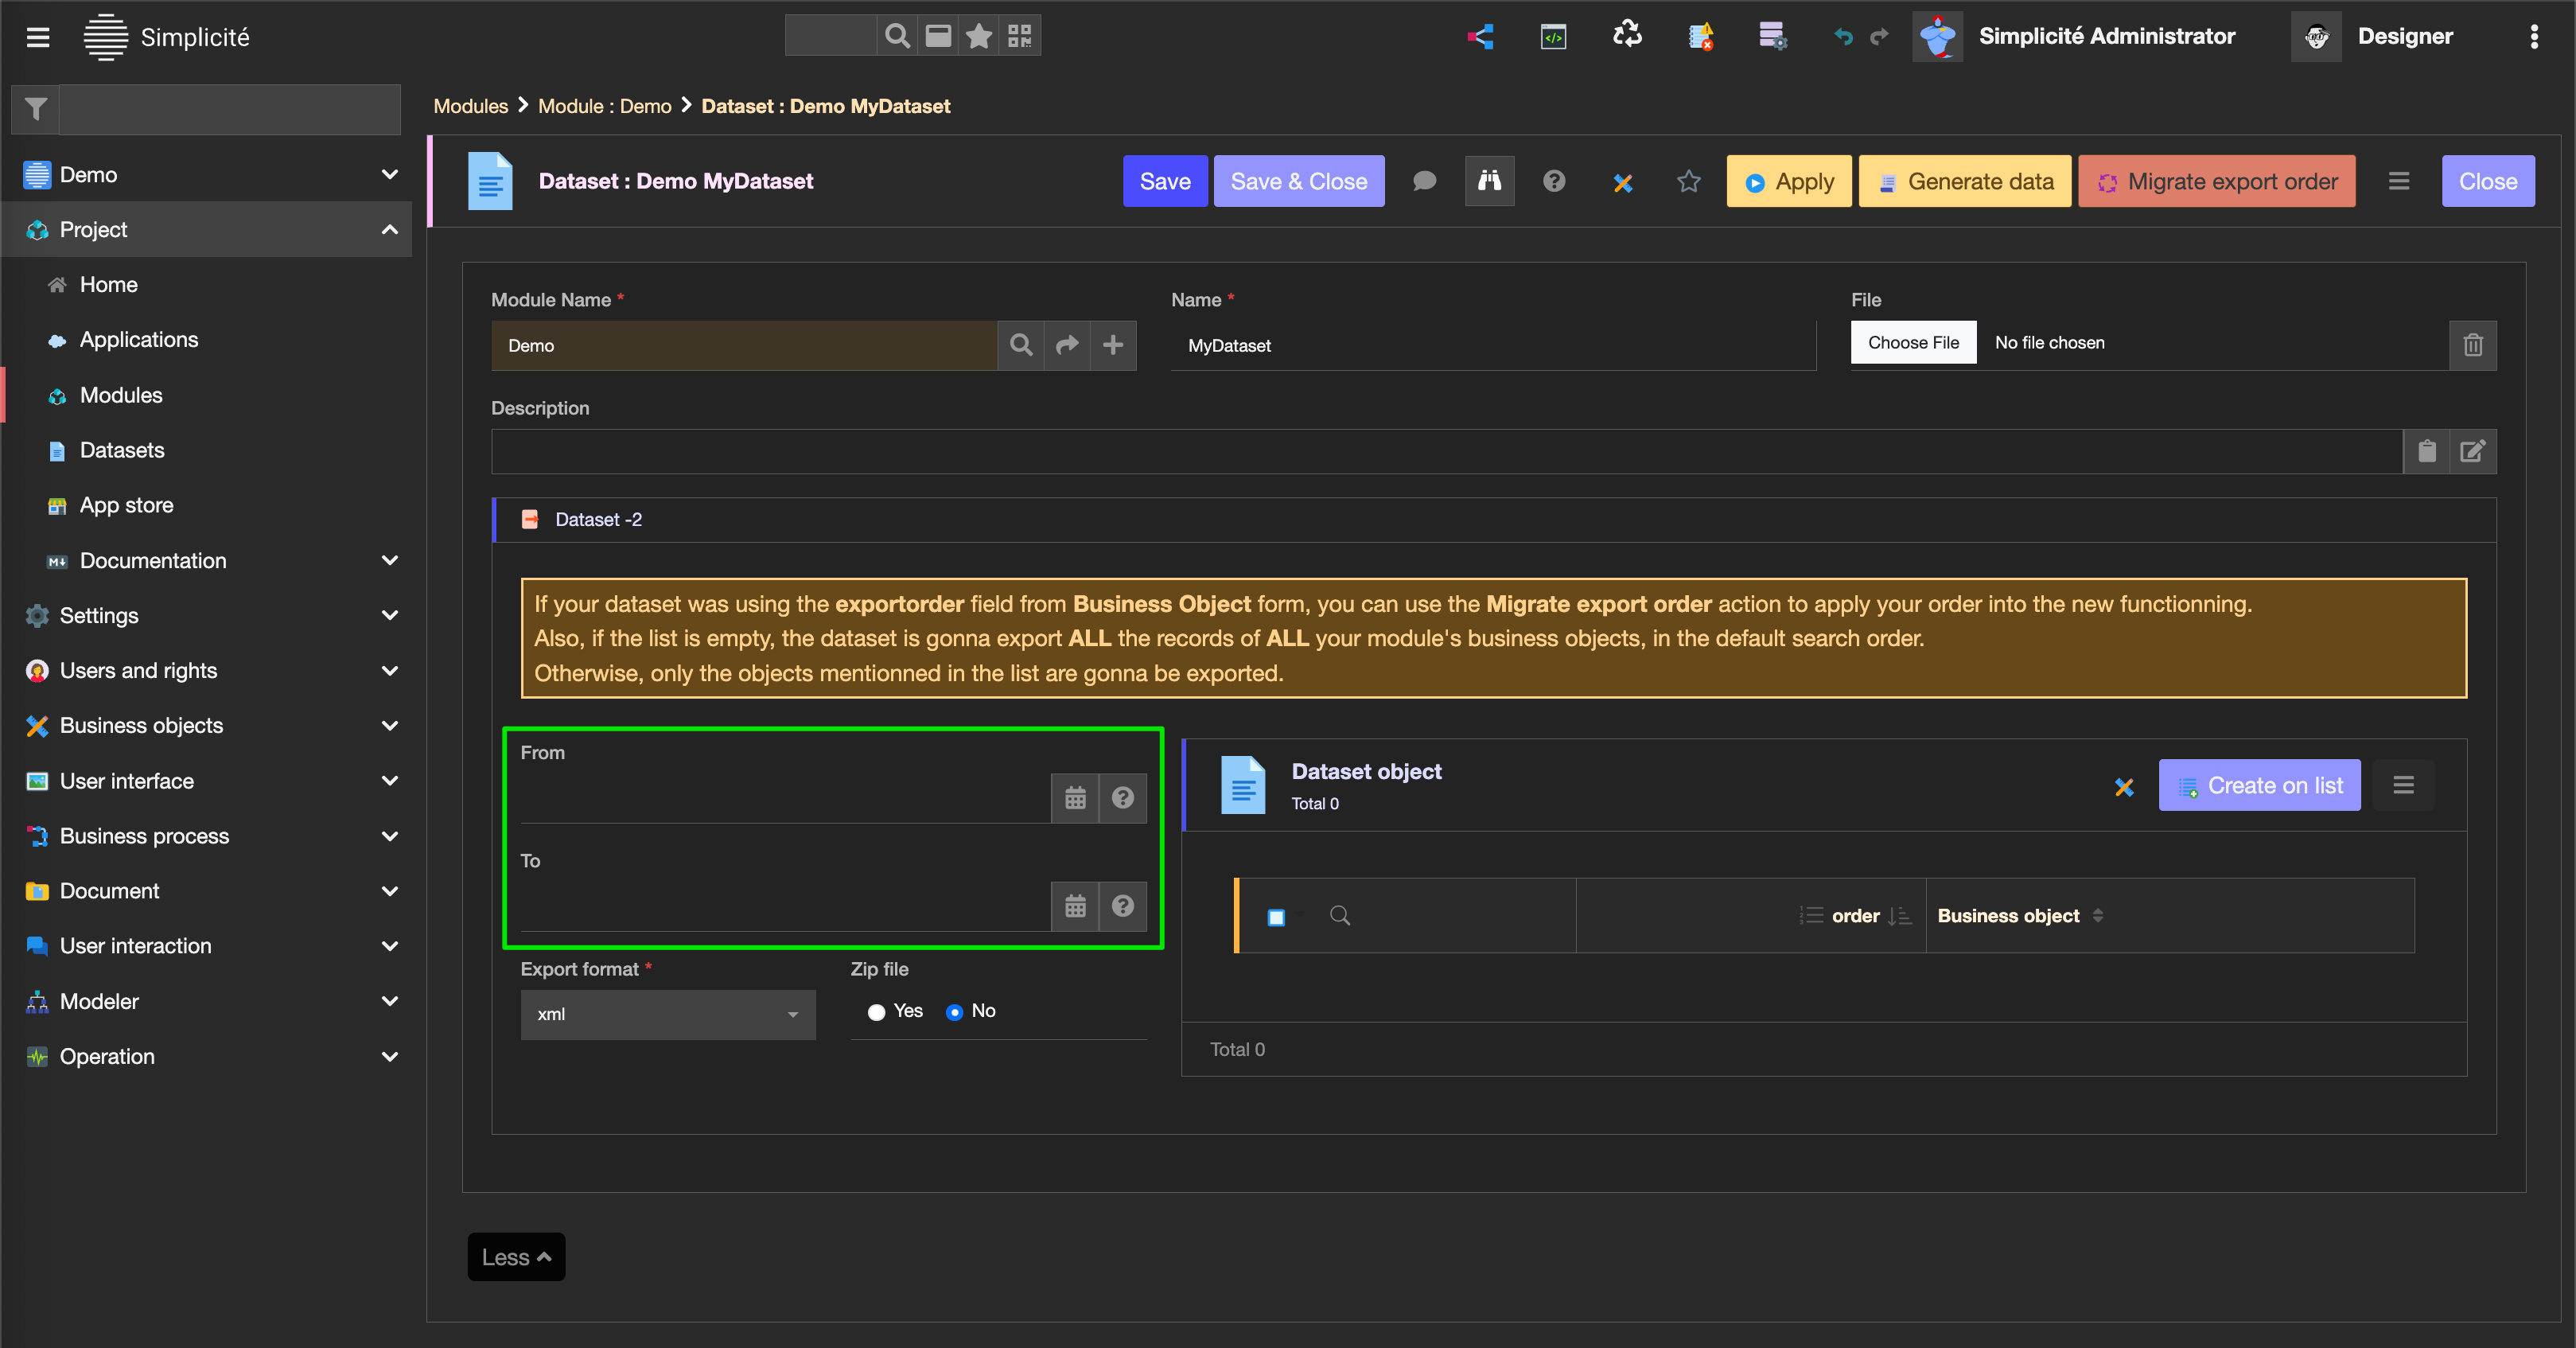Click magnifier icon in Module Name field
The height and width of the screenshot is (1348, 2576).
click(x=1020, y=345)
